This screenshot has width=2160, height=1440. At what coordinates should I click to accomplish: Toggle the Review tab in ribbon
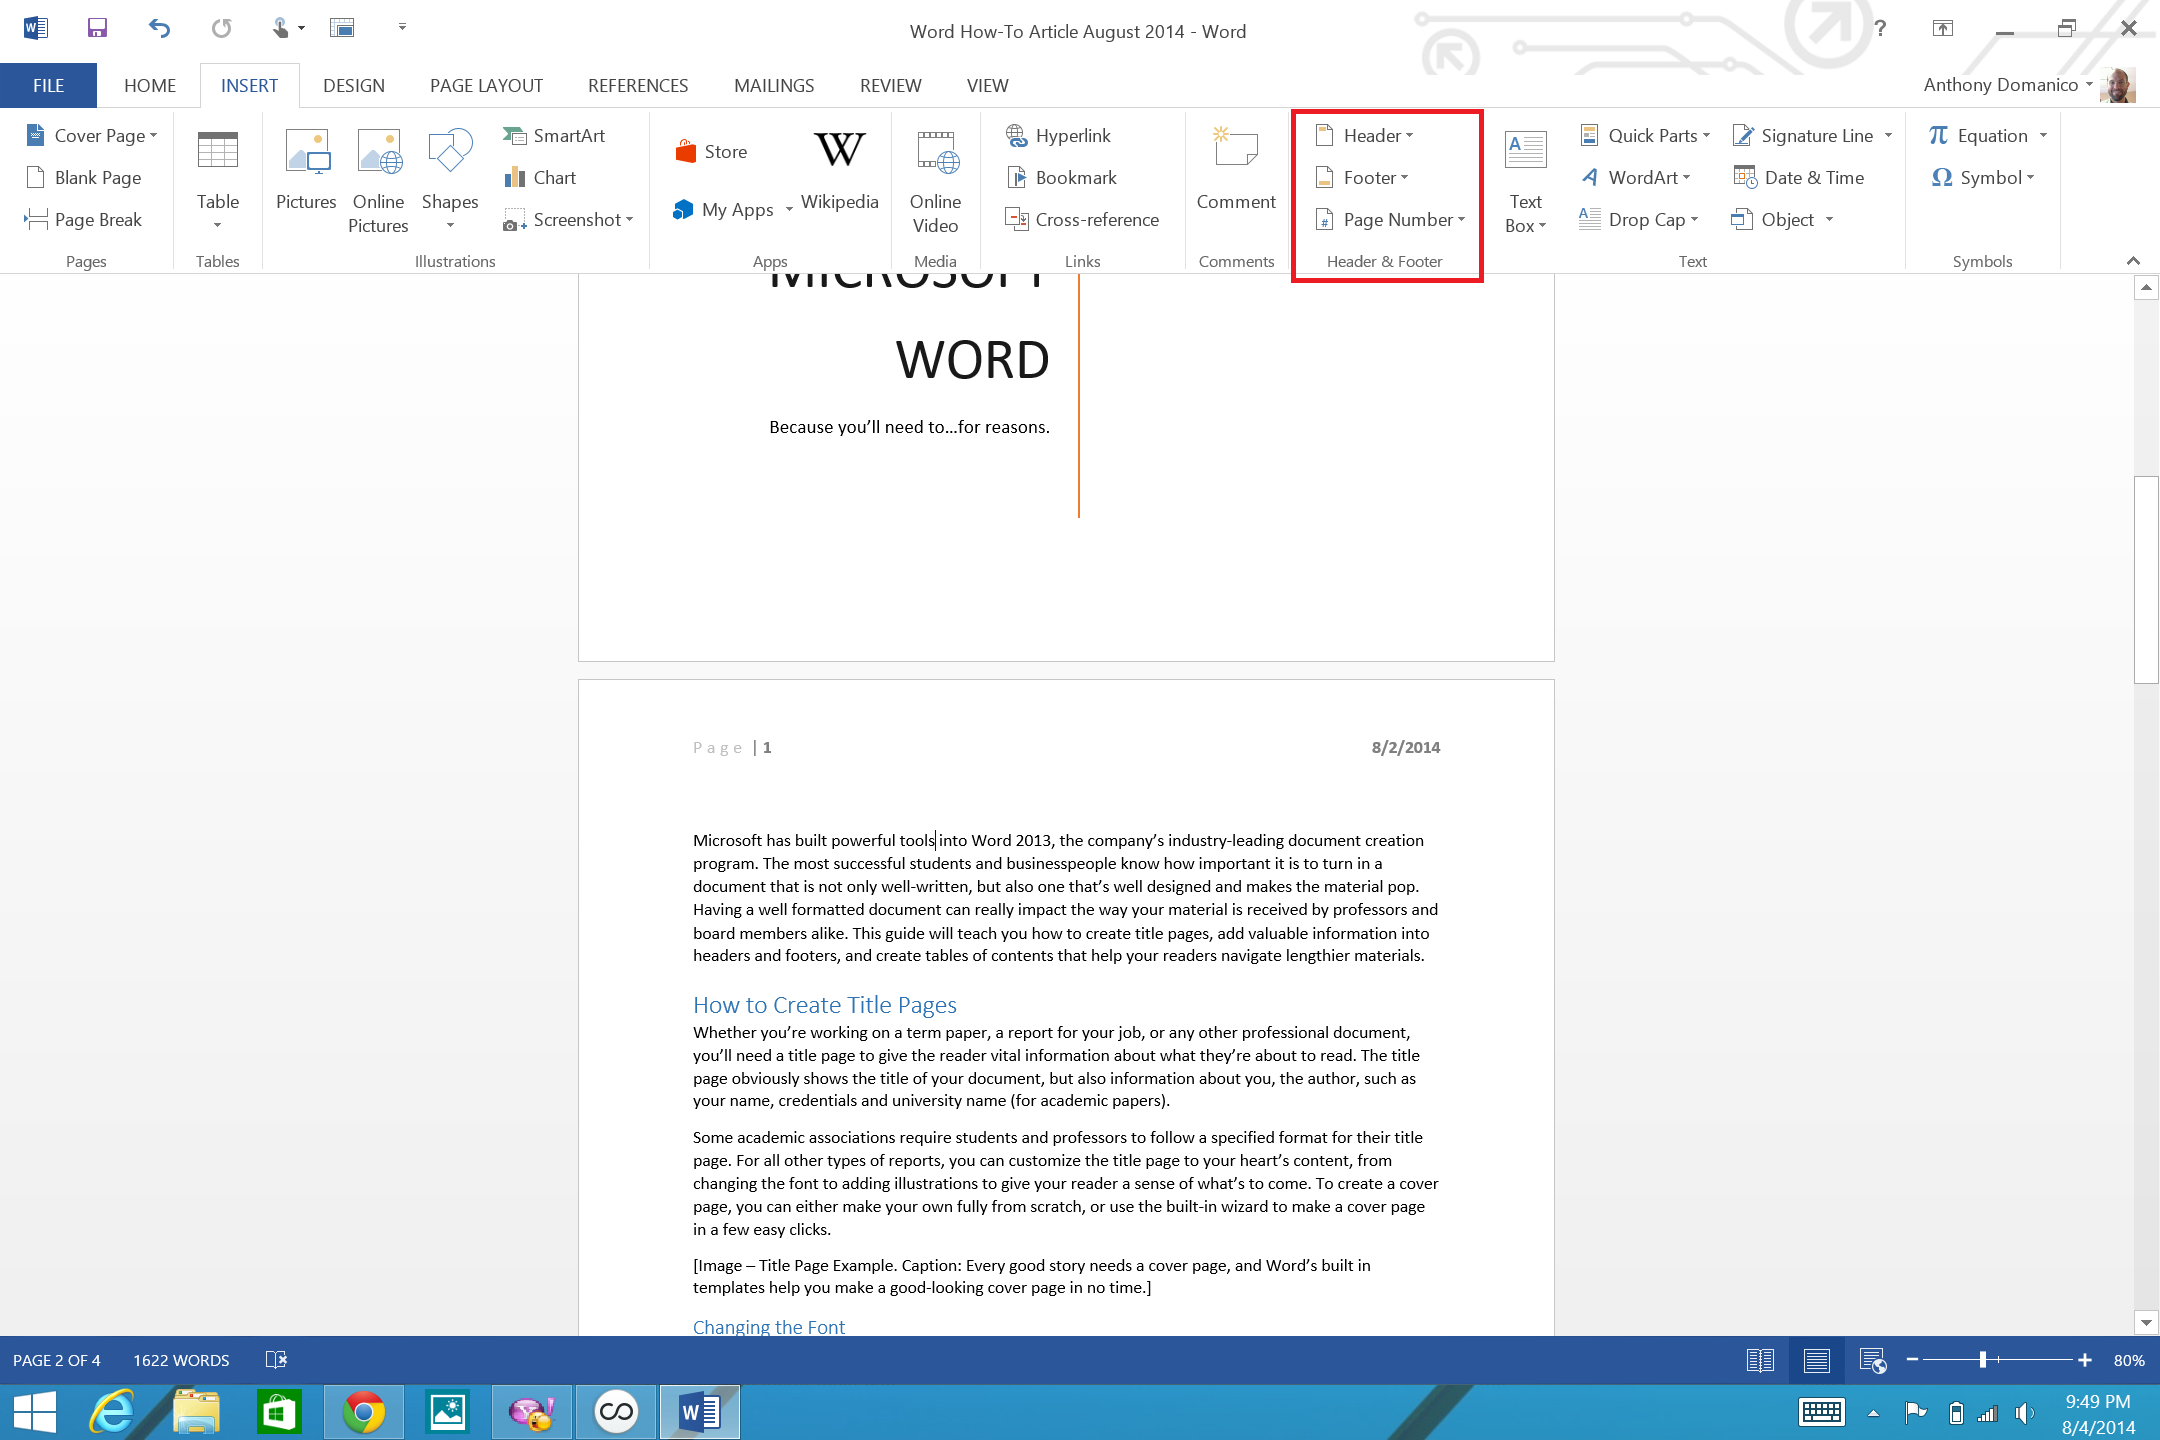[x=890, y=85]
